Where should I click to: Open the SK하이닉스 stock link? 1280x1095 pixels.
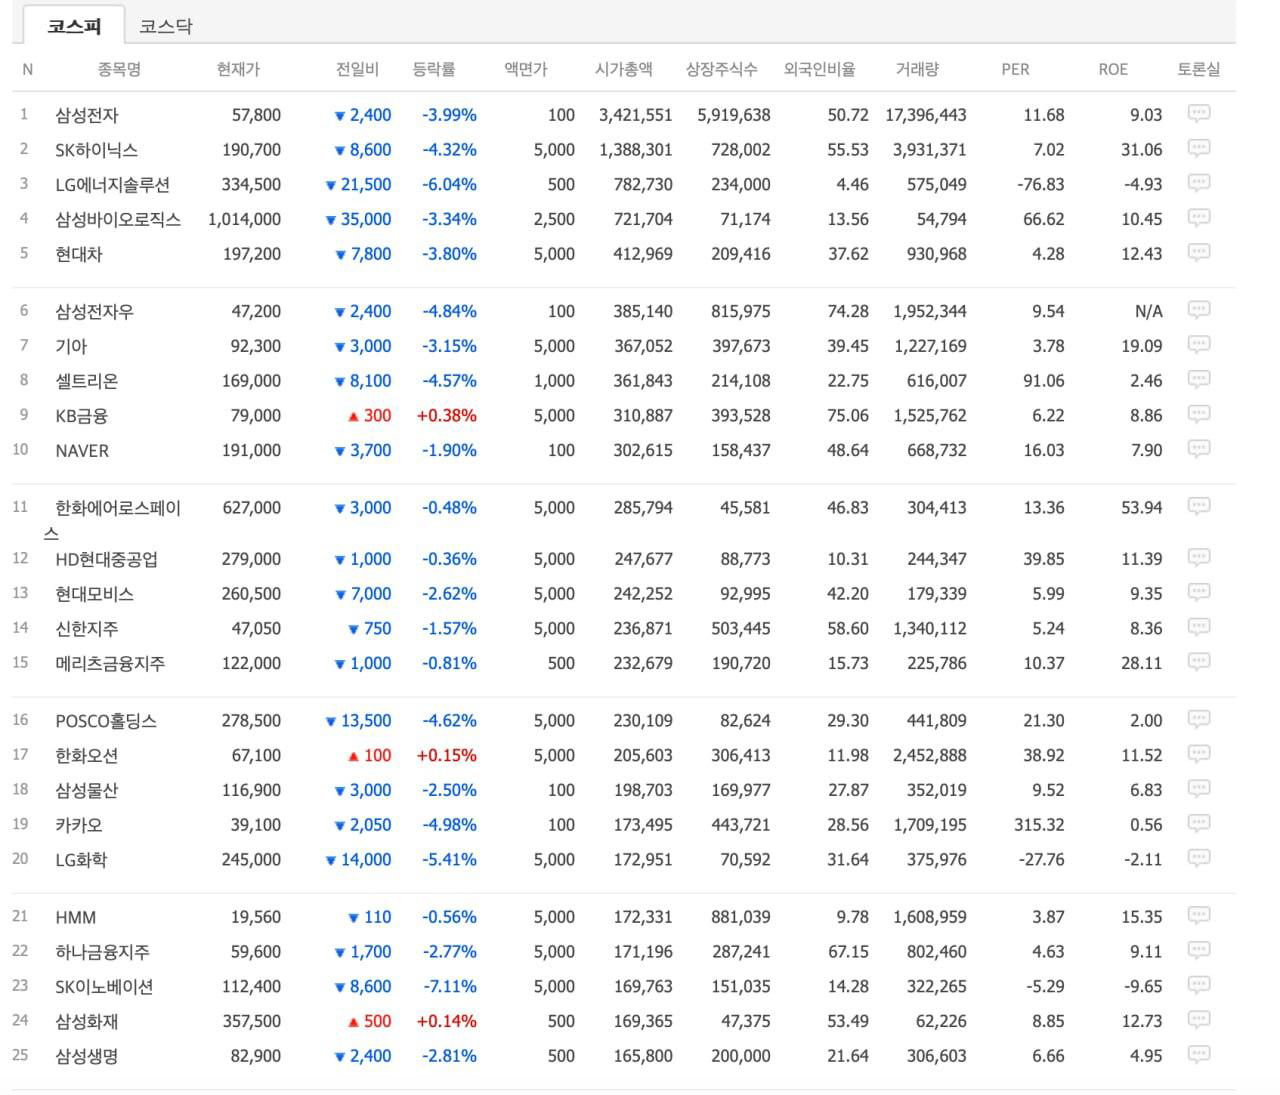point(96,150)
